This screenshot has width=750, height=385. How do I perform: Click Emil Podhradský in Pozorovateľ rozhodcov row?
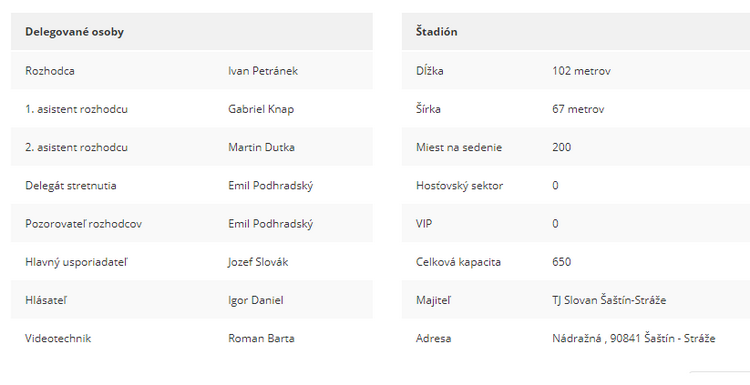pos(270,224)
